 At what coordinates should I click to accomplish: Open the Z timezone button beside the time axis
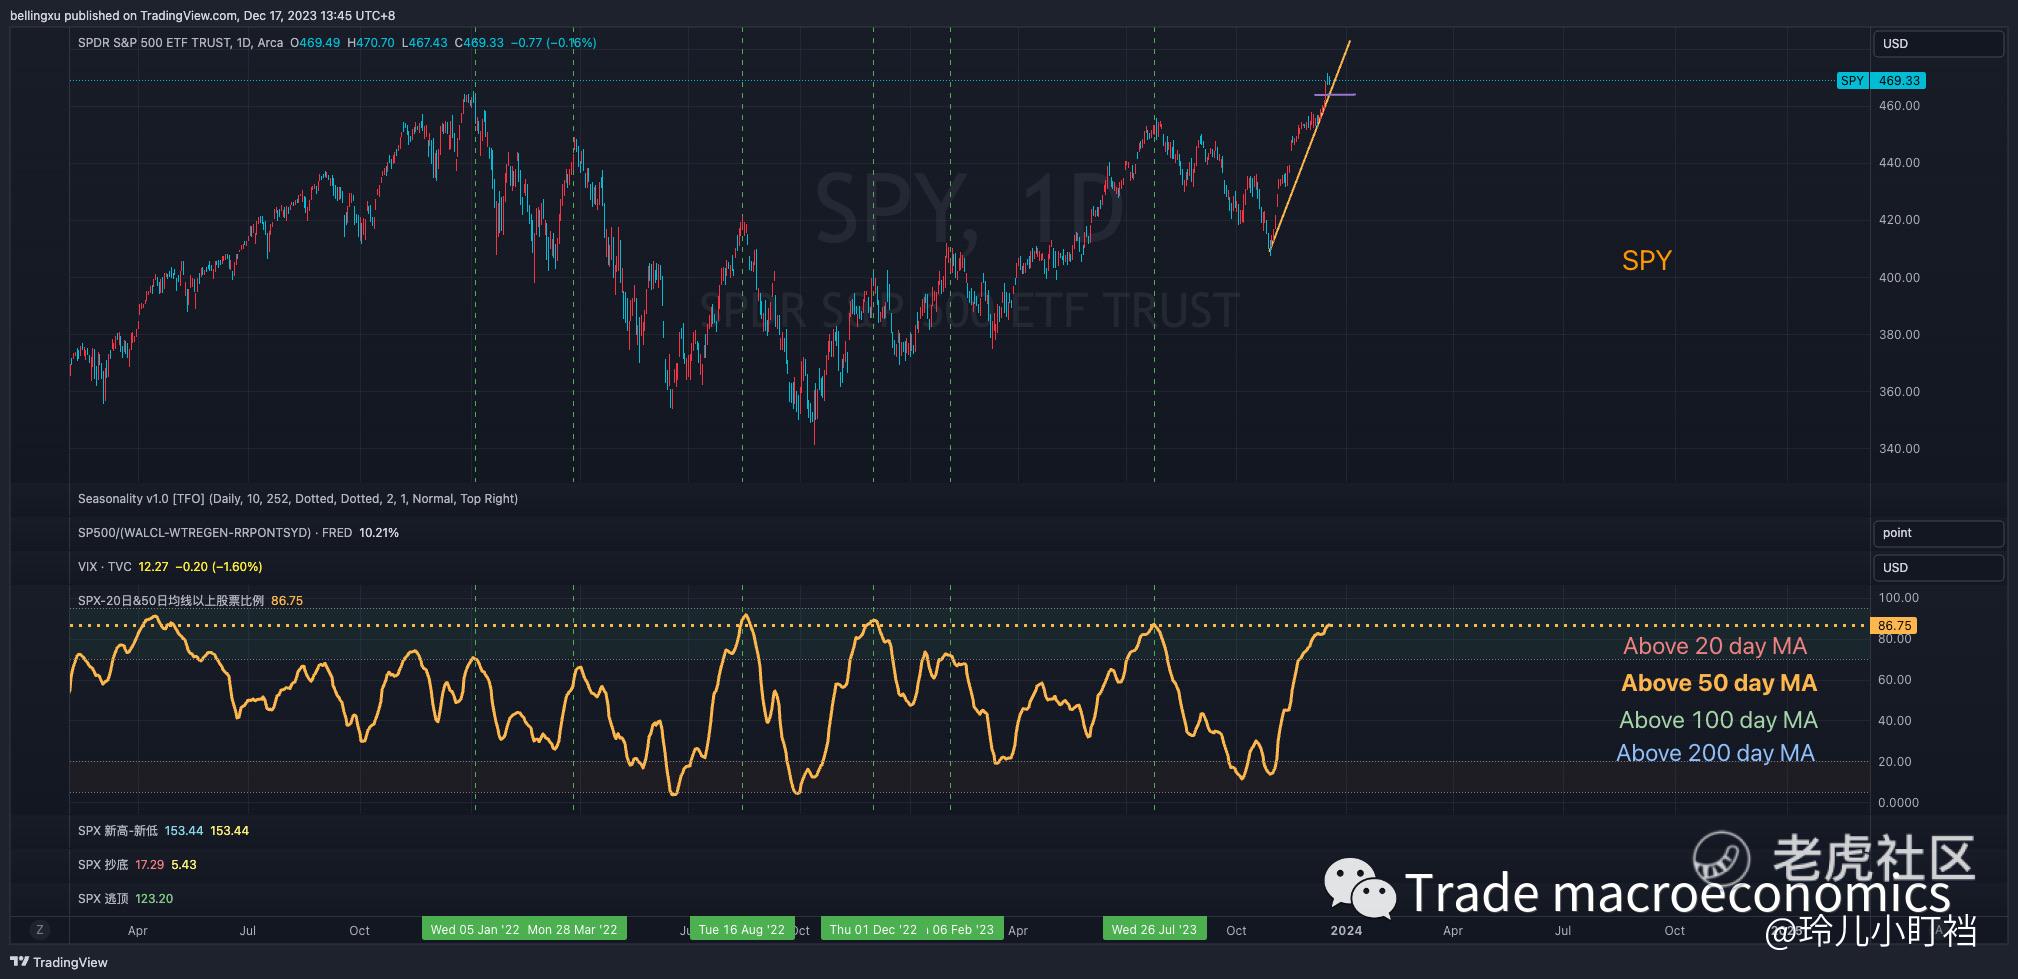point(40,930)
